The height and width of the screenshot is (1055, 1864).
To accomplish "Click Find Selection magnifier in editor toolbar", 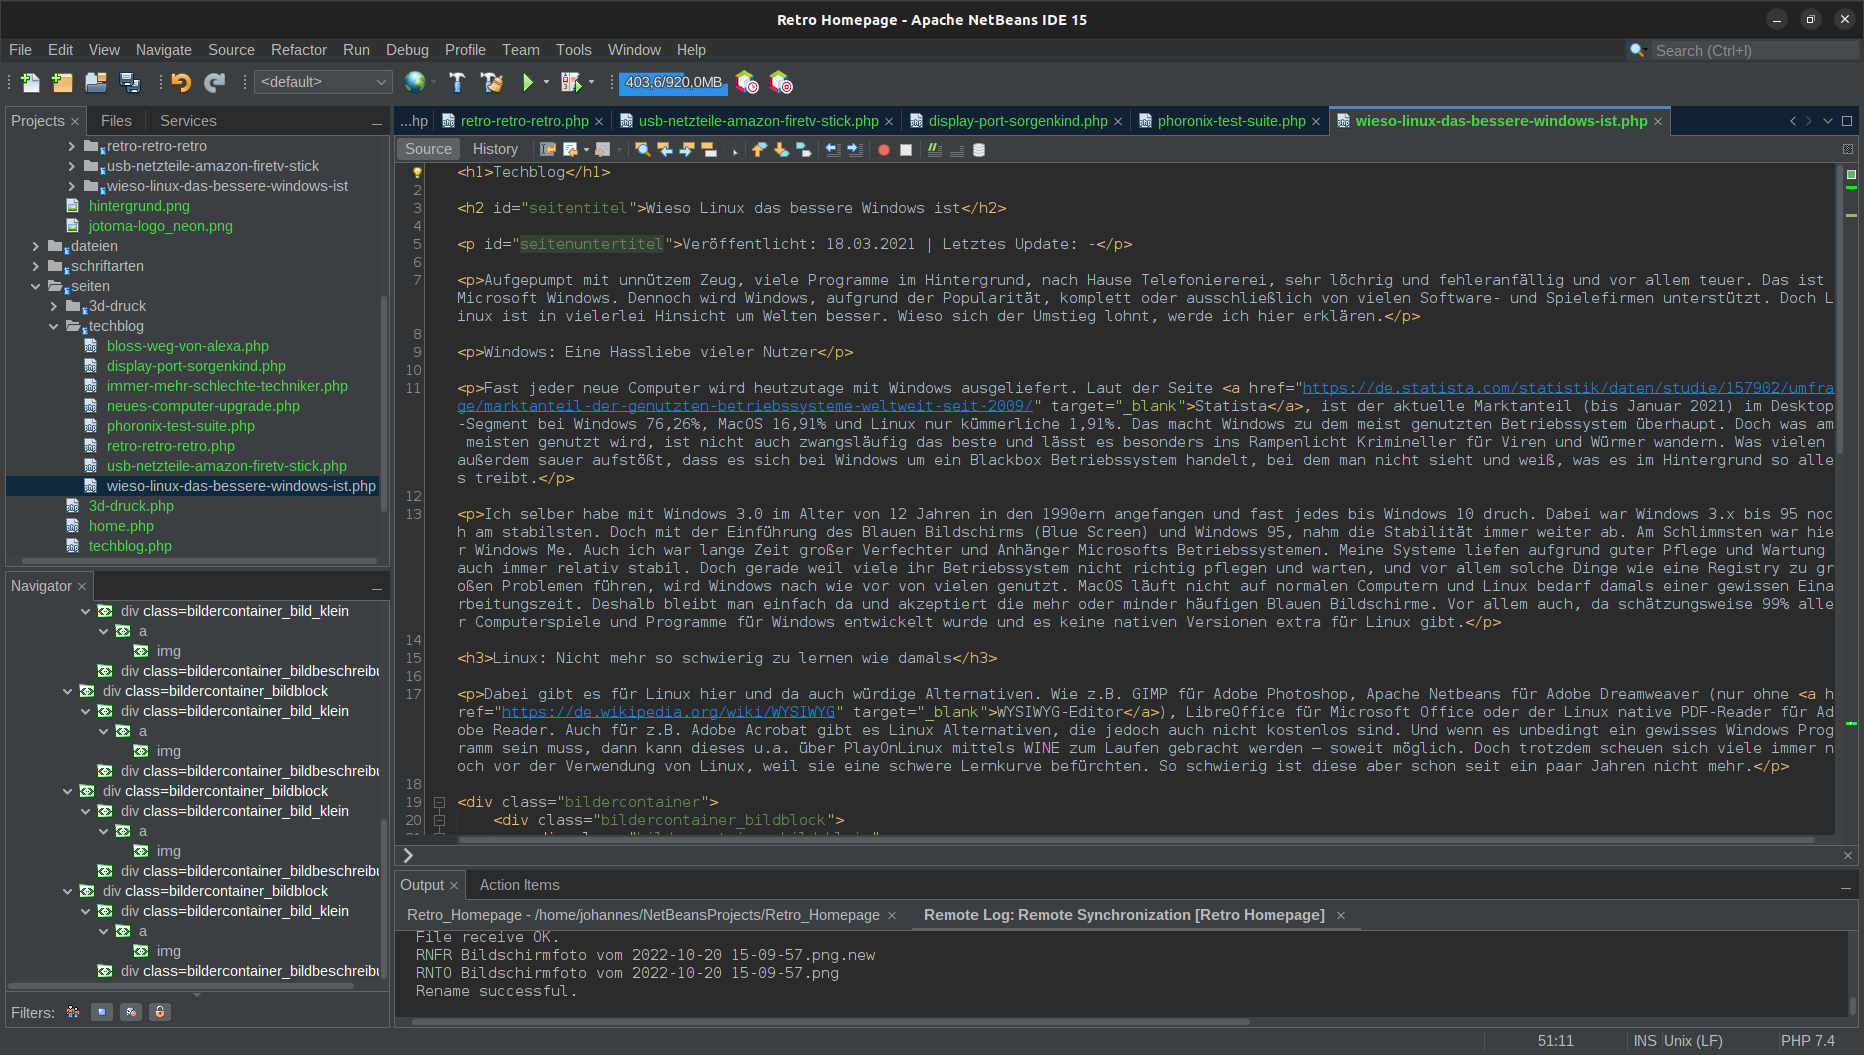I will click(x=642, y=150).
